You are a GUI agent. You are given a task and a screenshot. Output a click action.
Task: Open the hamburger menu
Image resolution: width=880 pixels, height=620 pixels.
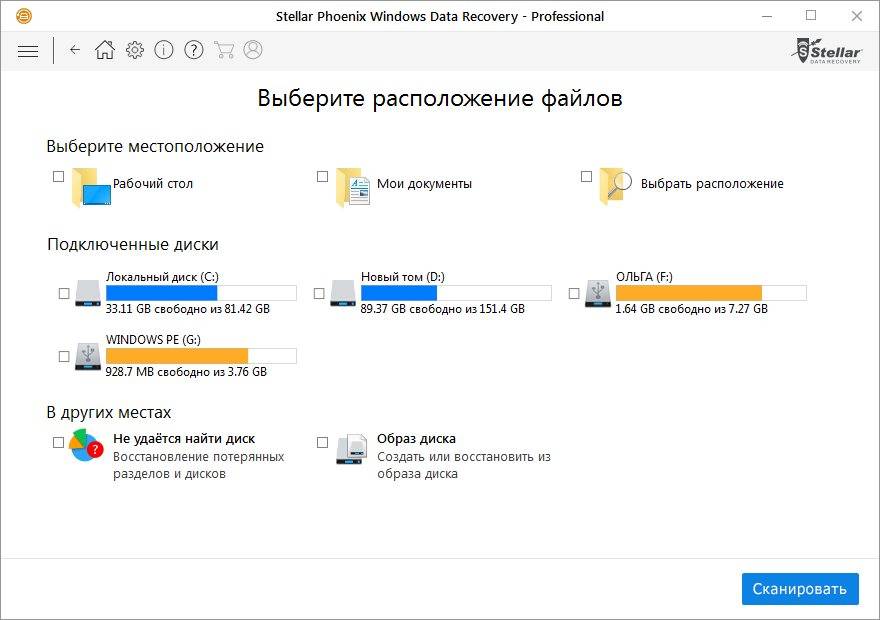pyautogui.click(x=28, y=50)
